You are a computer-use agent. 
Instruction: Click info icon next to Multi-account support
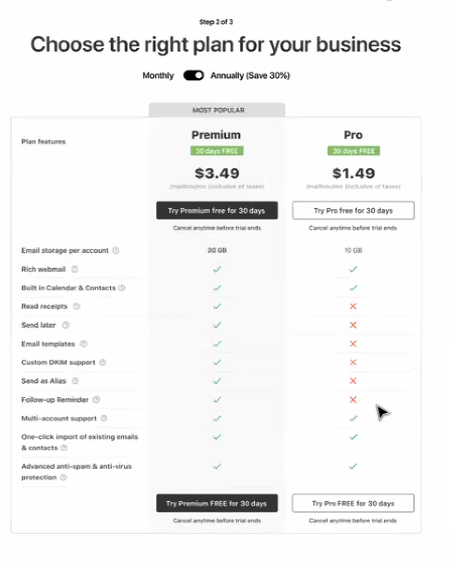pos(104,418)
